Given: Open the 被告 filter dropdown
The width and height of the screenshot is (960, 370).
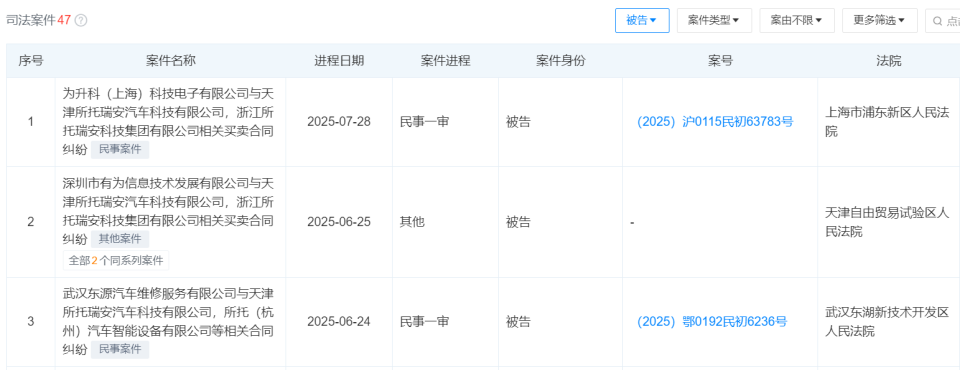Looking at the screenshot, I should pyautogui.click(x=642, y=20).
